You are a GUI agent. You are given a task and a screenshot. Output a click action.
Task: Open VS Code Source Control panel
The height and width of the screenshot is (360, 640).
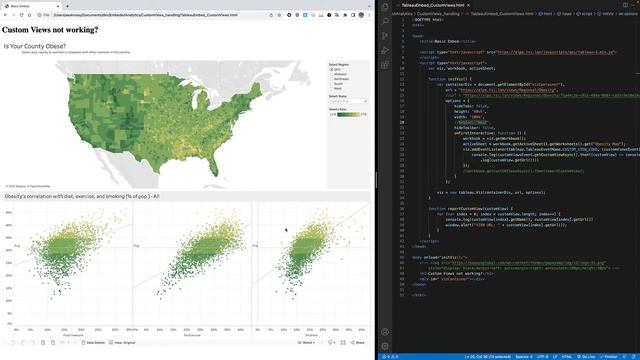(385, 36)
